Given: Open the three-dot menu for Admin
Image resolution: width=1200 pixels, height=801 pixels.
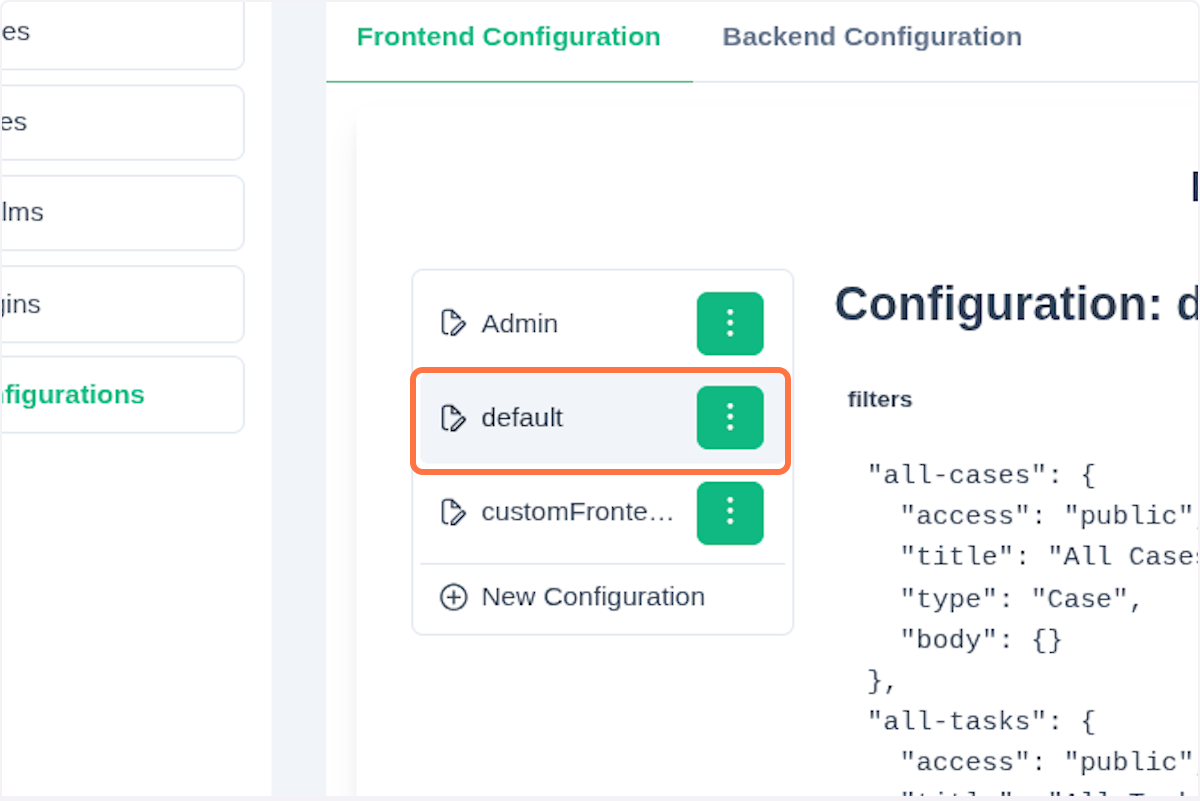Looking at the screenshot, I should pyautogui.click(x=730, y=324).
